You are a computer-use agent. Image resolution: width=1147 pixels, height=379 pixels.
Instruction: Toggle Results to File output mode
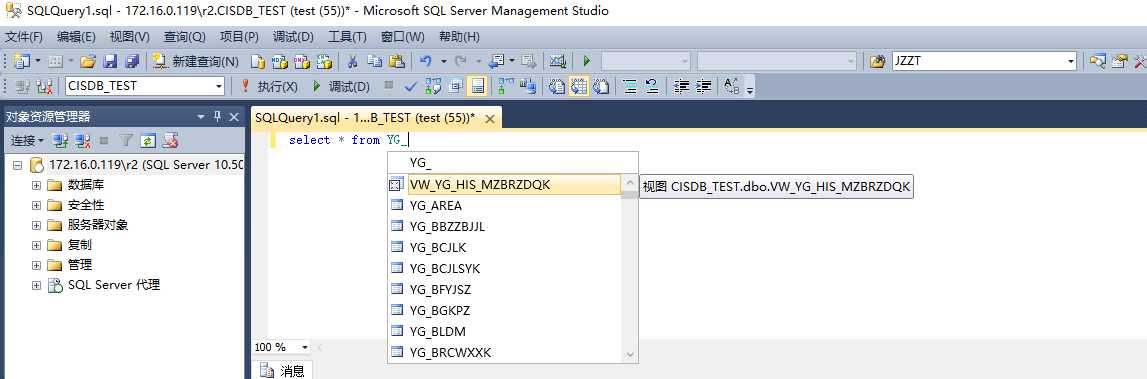coord(601,86)
